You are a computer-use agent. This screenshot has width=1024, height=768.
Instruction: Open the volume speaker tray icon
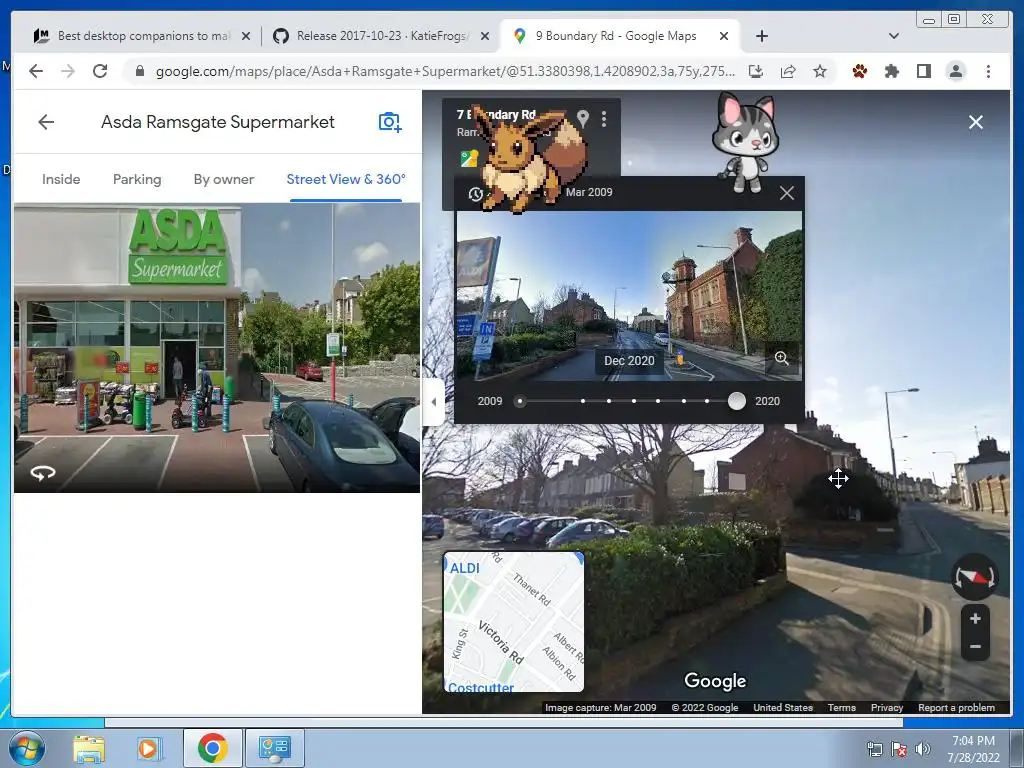point(923,749)
